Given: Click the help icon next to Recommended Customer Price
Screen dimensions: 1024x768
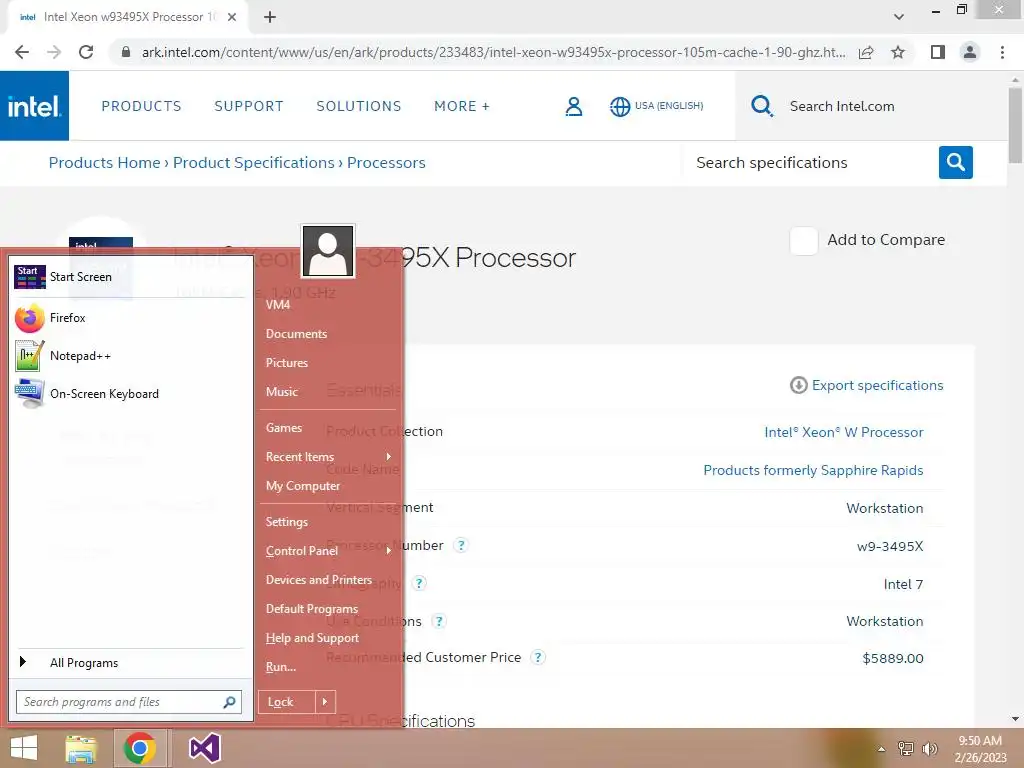Looking at the screenshot, I should pyautogui.click(x=537, y=657).
